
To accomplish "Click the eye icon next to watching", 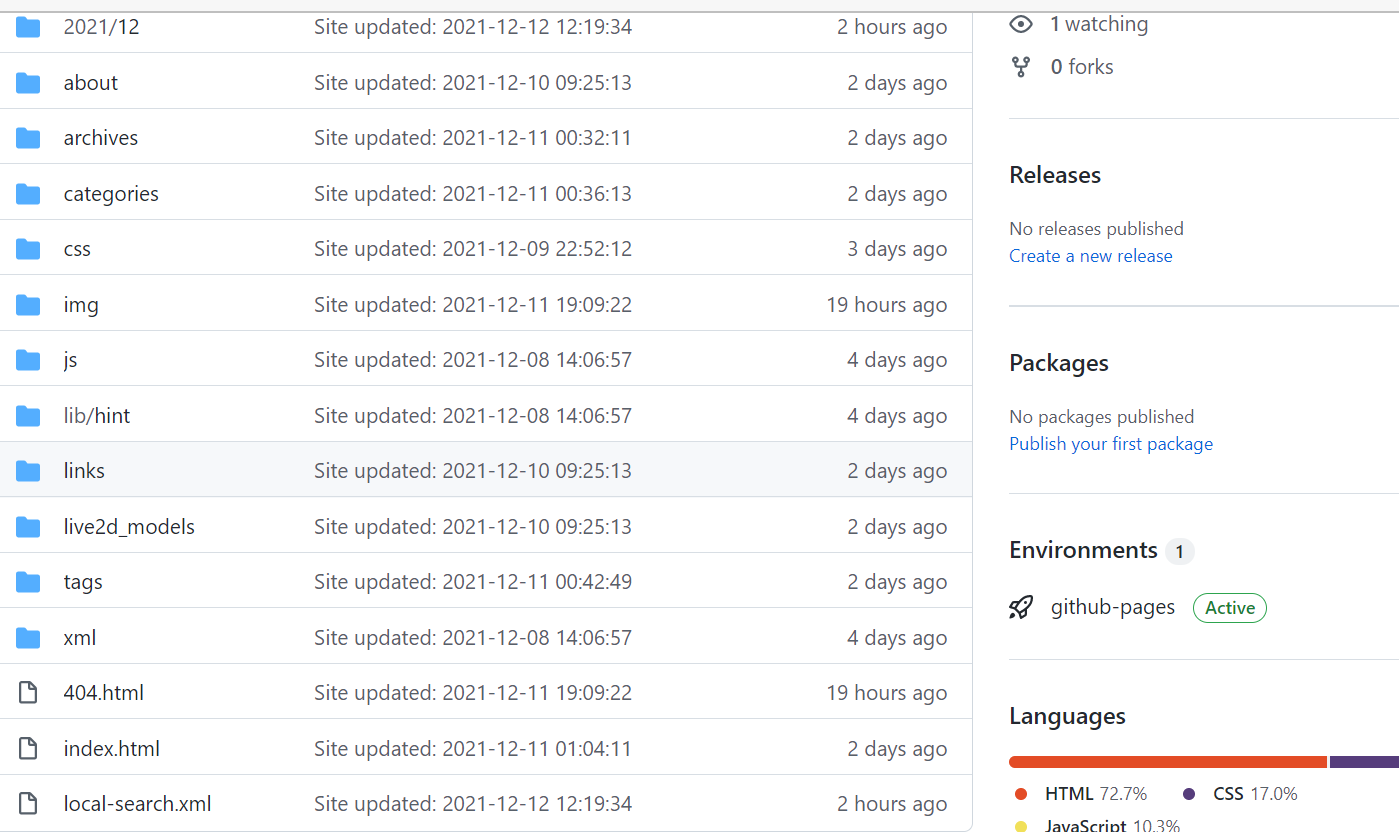I will click(x=1021, y=24).
